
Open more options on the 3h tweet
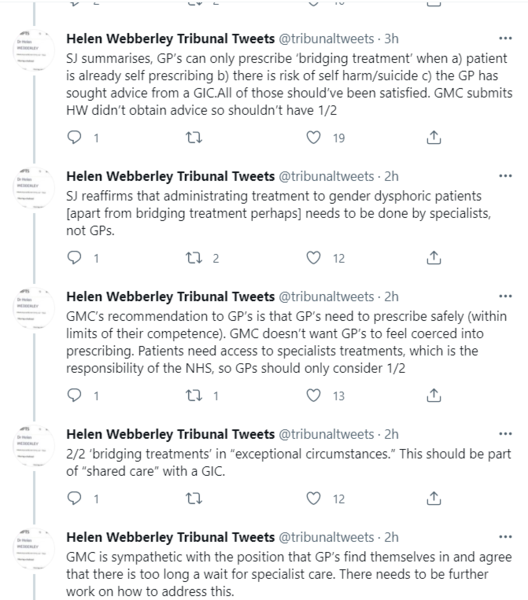505,38
